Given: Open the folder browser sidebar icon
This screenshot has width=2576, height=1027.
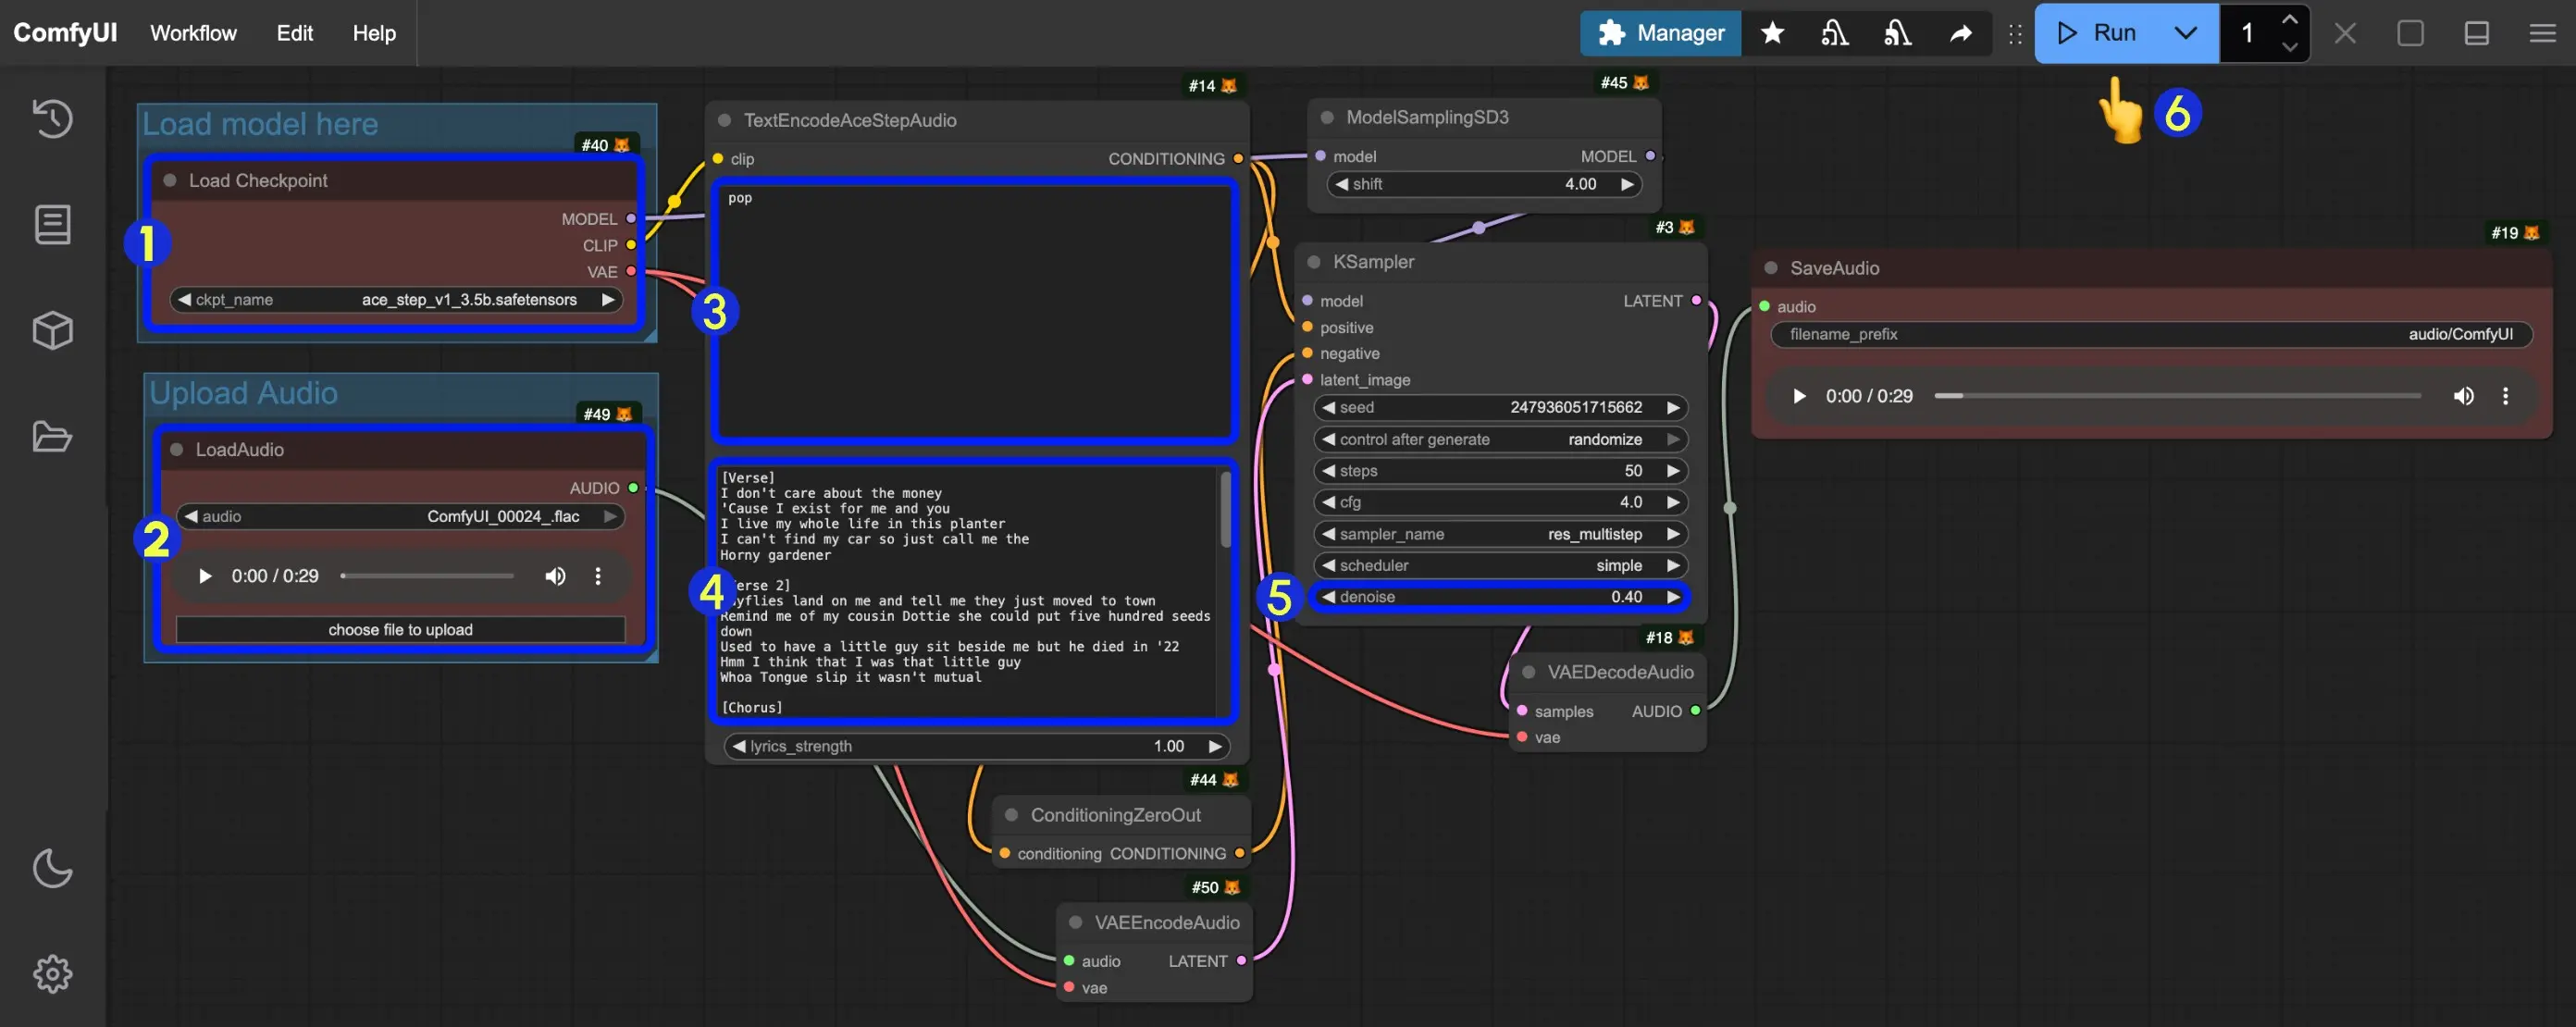Looking at the screenshot, I should click(52, 437).
